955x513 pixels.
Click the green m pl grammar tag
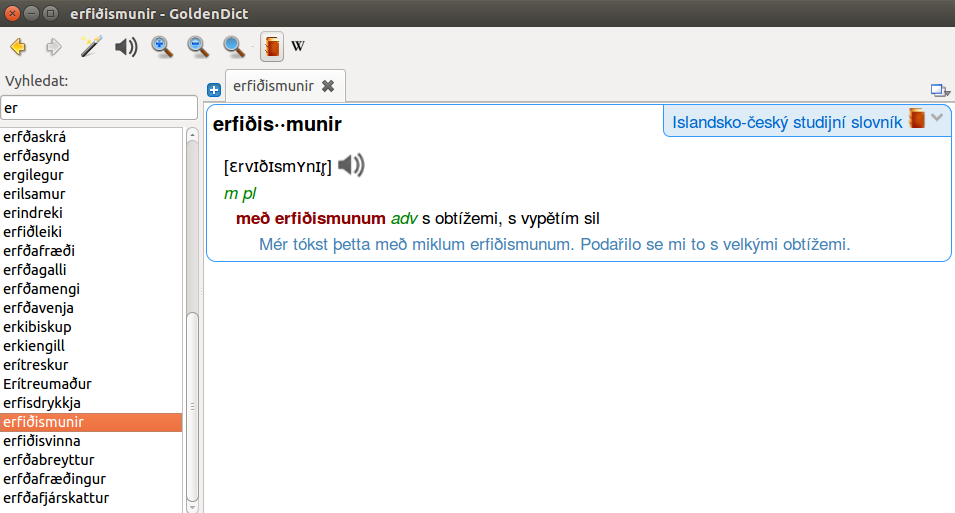(x=240, y=194)
